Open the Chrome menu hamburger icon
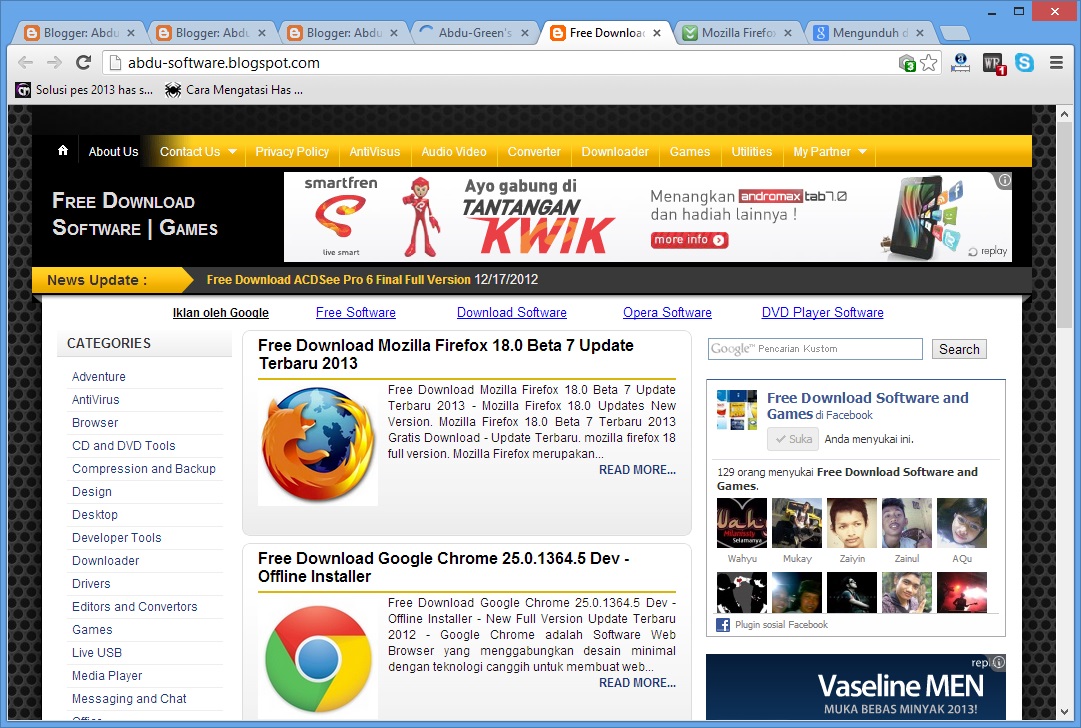 (1056, 63)
